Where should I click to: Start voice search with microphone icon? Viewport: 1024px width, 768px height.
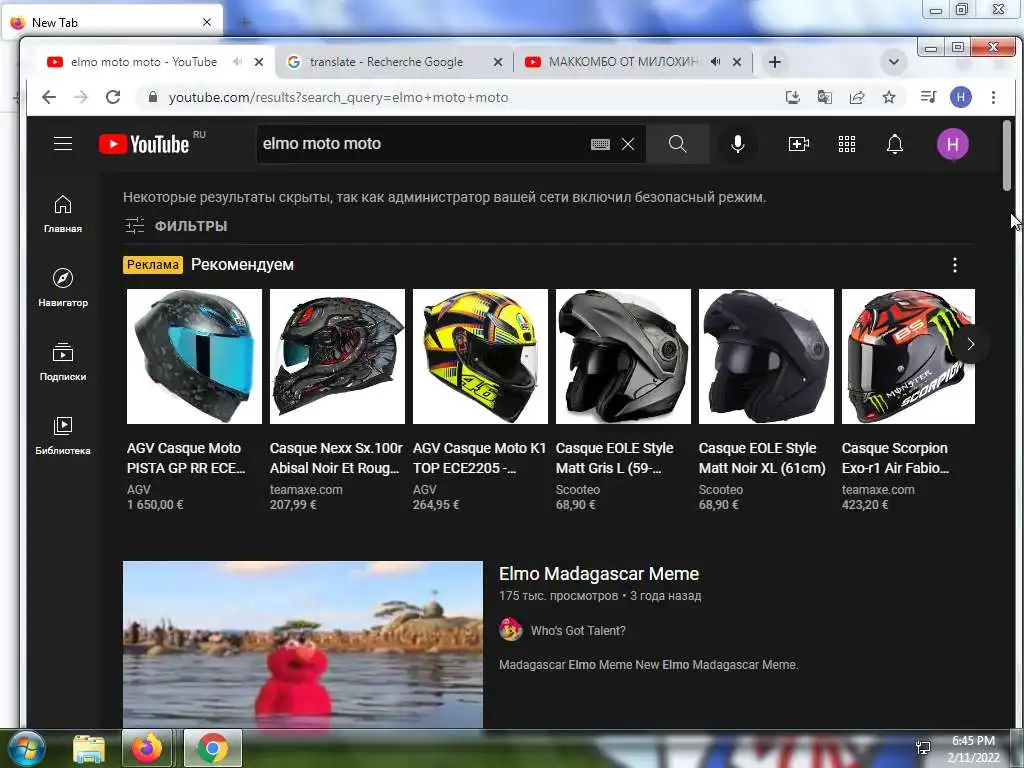(737, 144)
